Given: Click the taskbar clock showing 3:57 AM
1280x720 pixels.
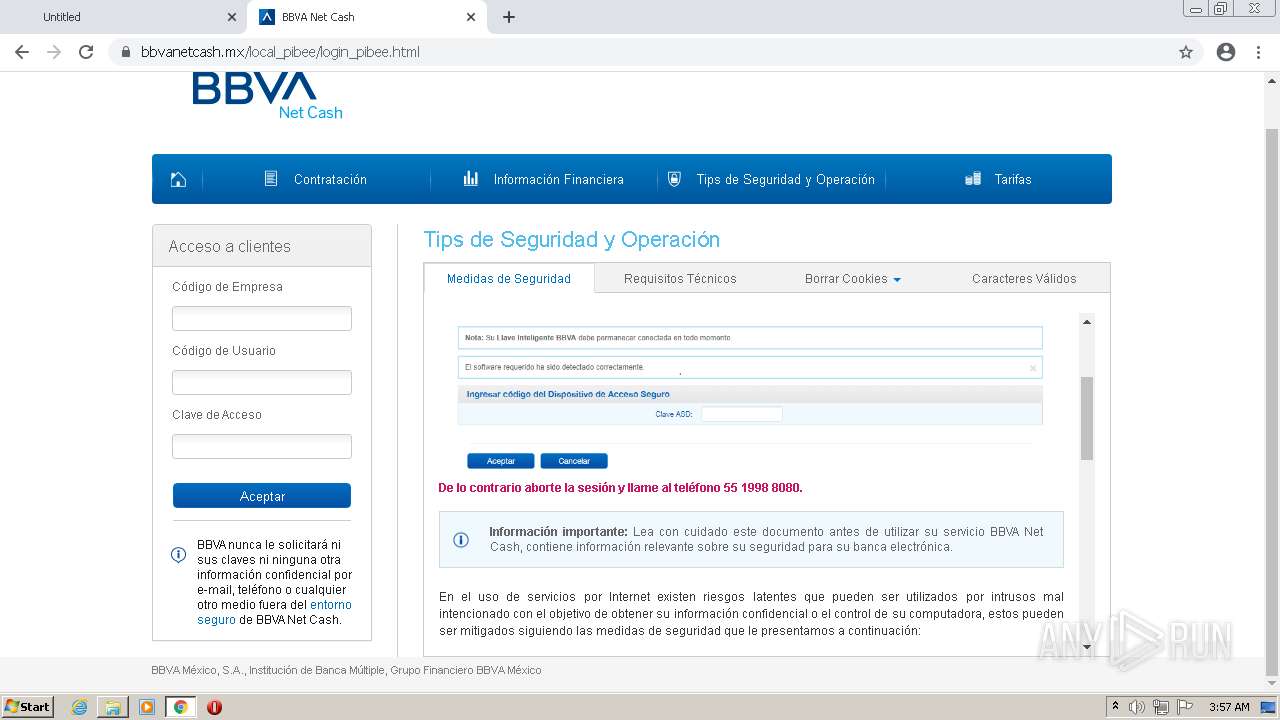Looking at the screenshot, I should tap(1229, 707).
